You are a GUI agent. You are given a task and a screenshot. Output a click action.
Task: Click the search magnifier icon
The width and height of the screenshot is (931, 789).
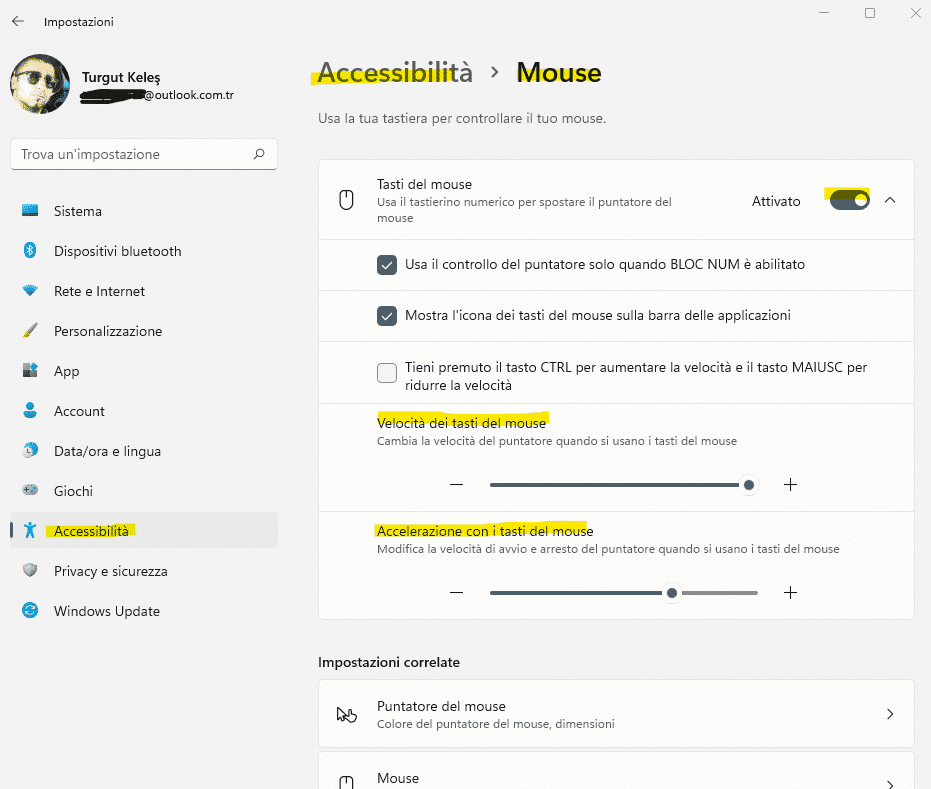(x=259, y=154)
